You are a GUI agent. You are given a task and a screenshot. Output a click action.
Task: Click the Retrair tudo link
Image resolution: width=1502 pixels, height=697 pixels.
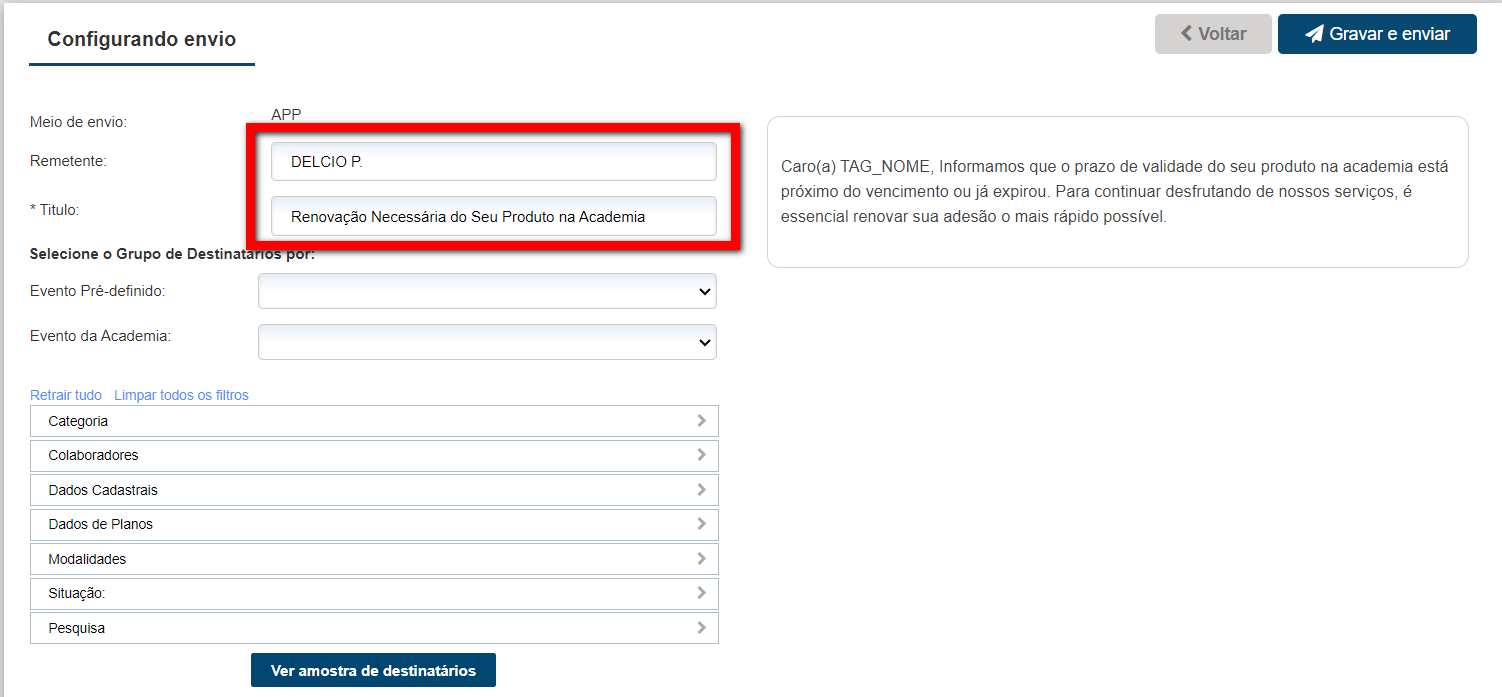point(66,395)
